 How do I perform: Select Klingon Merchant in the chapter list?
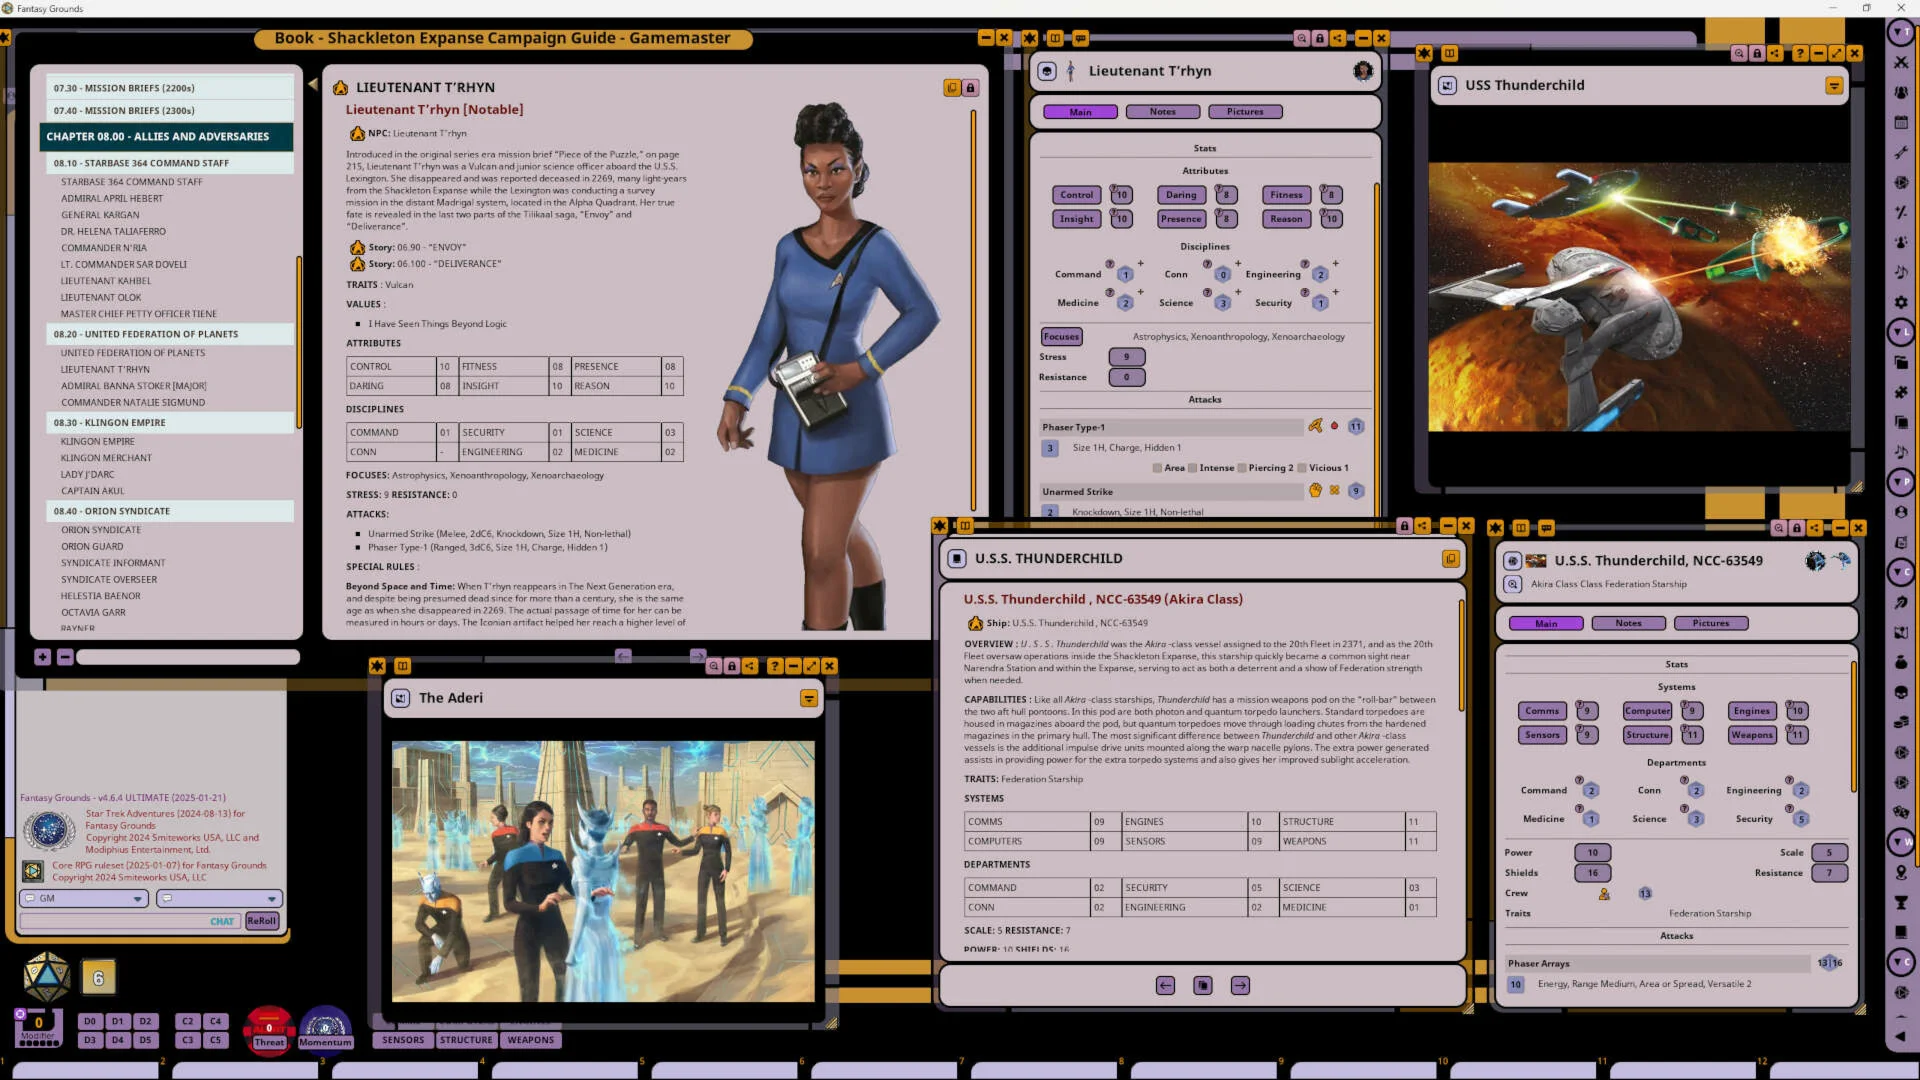click(x=106, y=458)
